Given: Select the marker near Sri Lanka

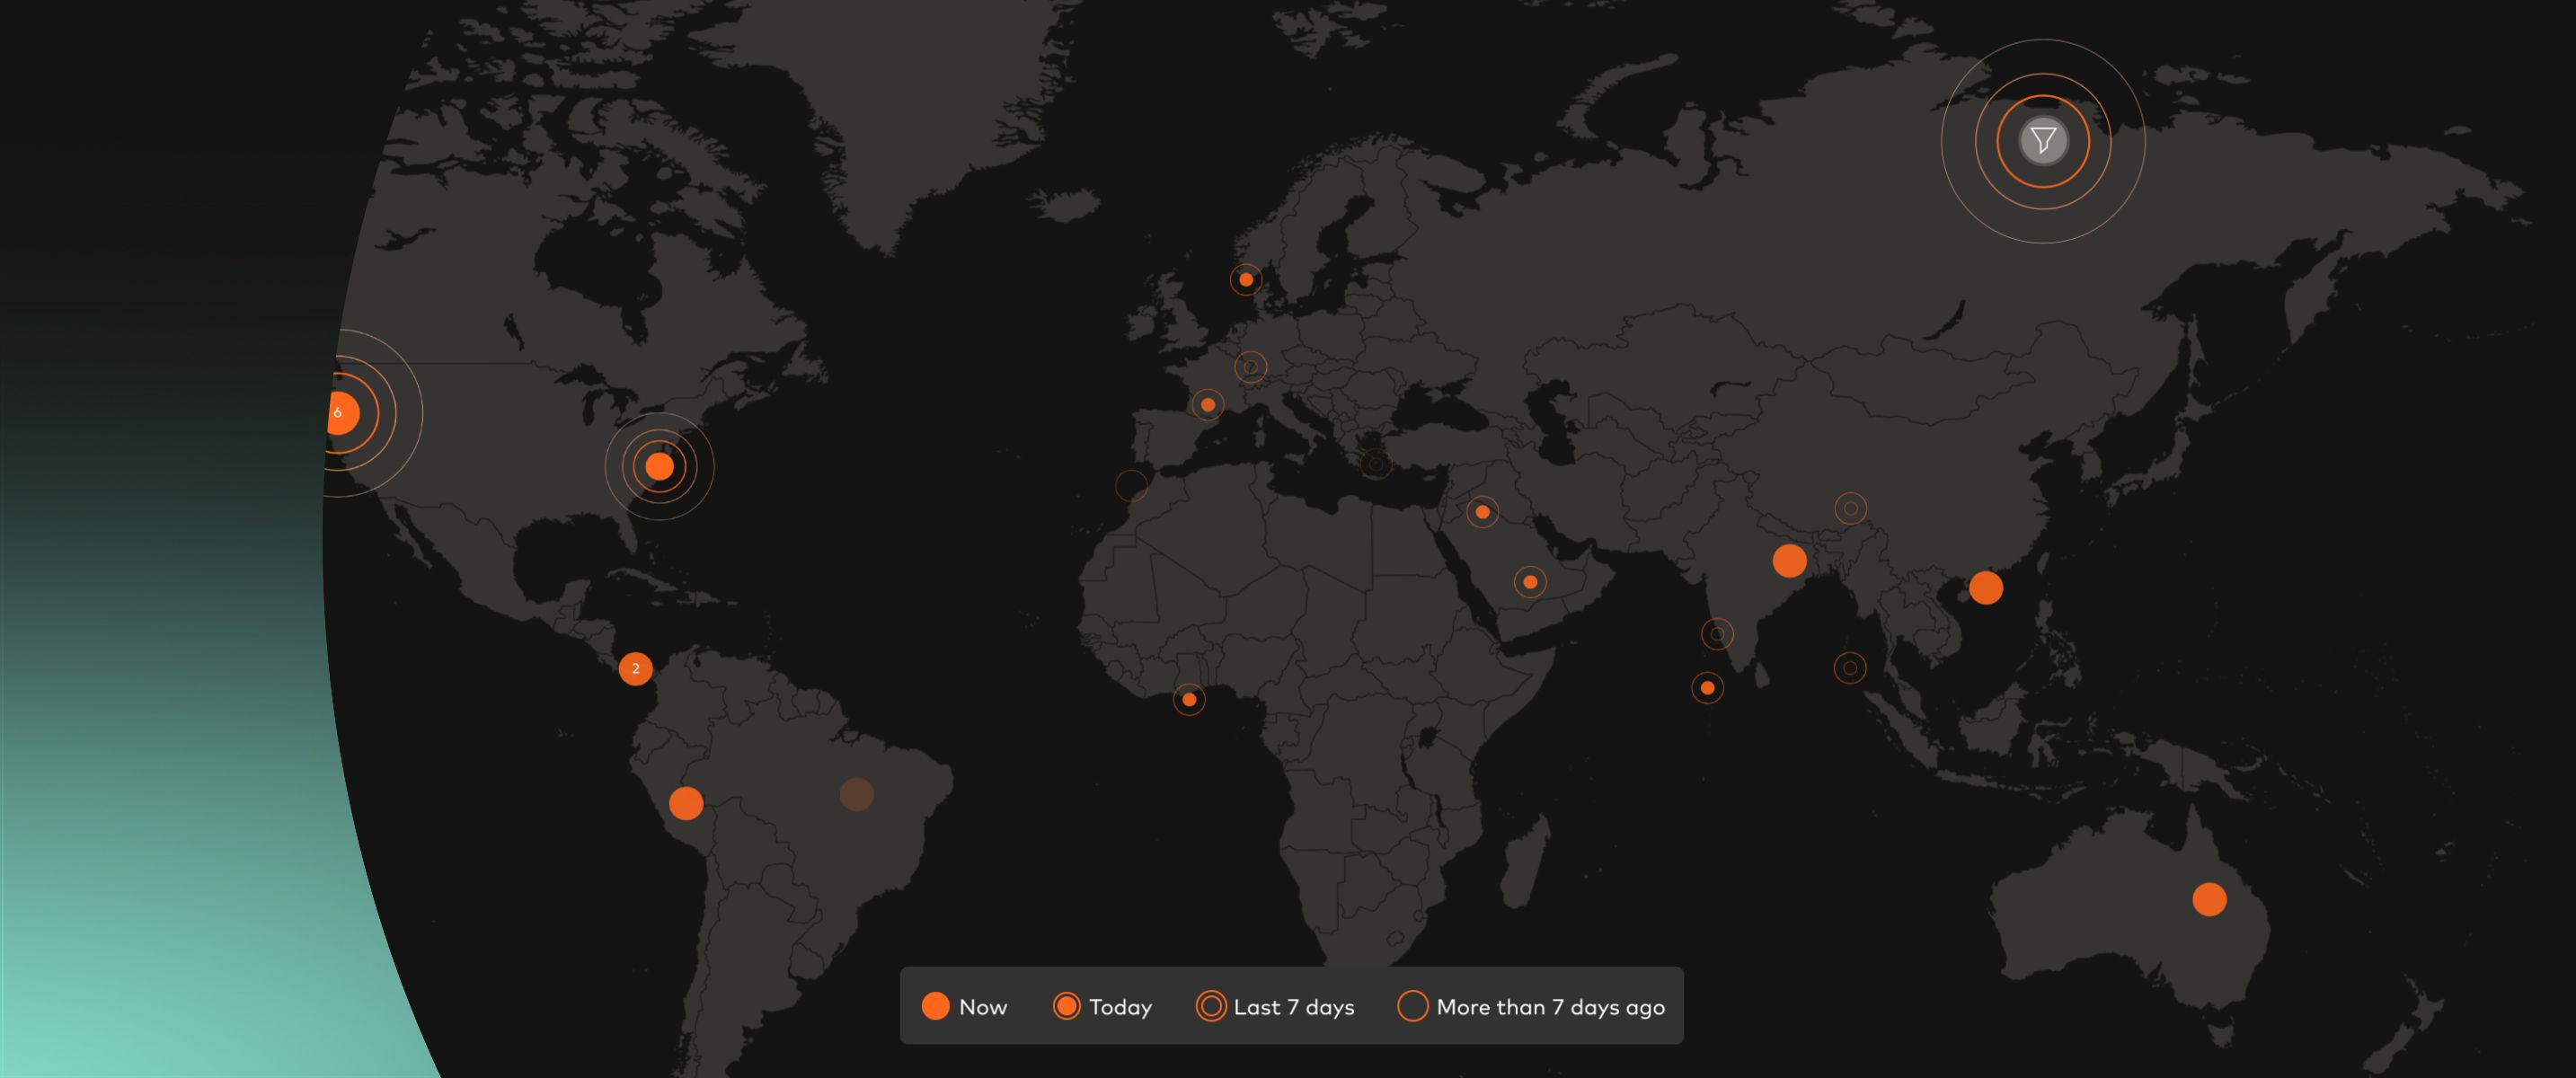Looking at the screenshot, I should pyautogui.click(x=1707, y=688).
